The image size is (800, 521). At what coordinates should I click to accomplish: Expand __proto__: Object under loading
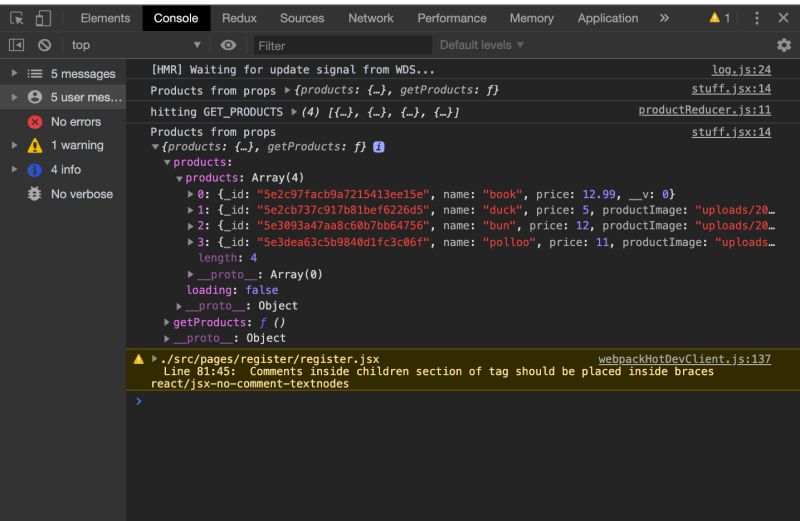pos(179,306)
